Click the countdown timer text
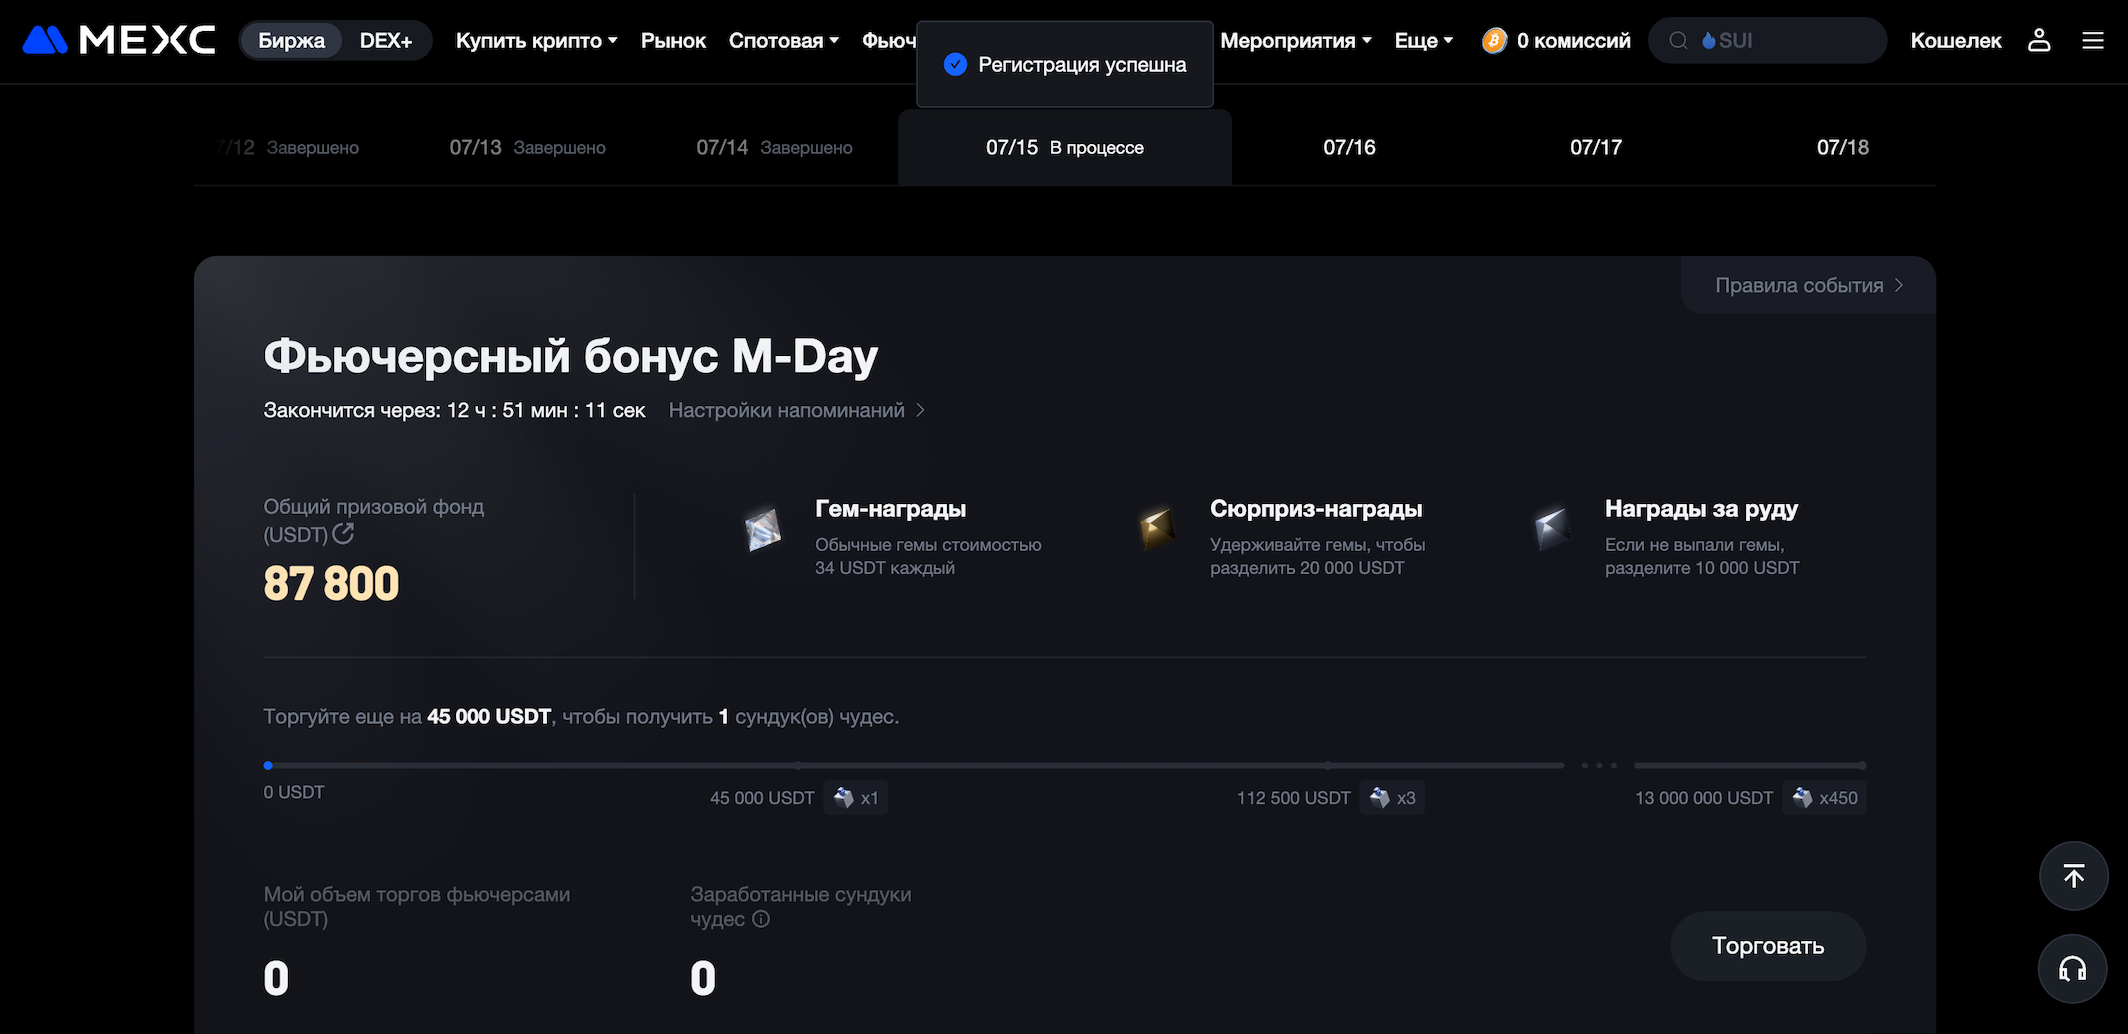Viewport: 2128px width, 1034px height. (454, 410)
